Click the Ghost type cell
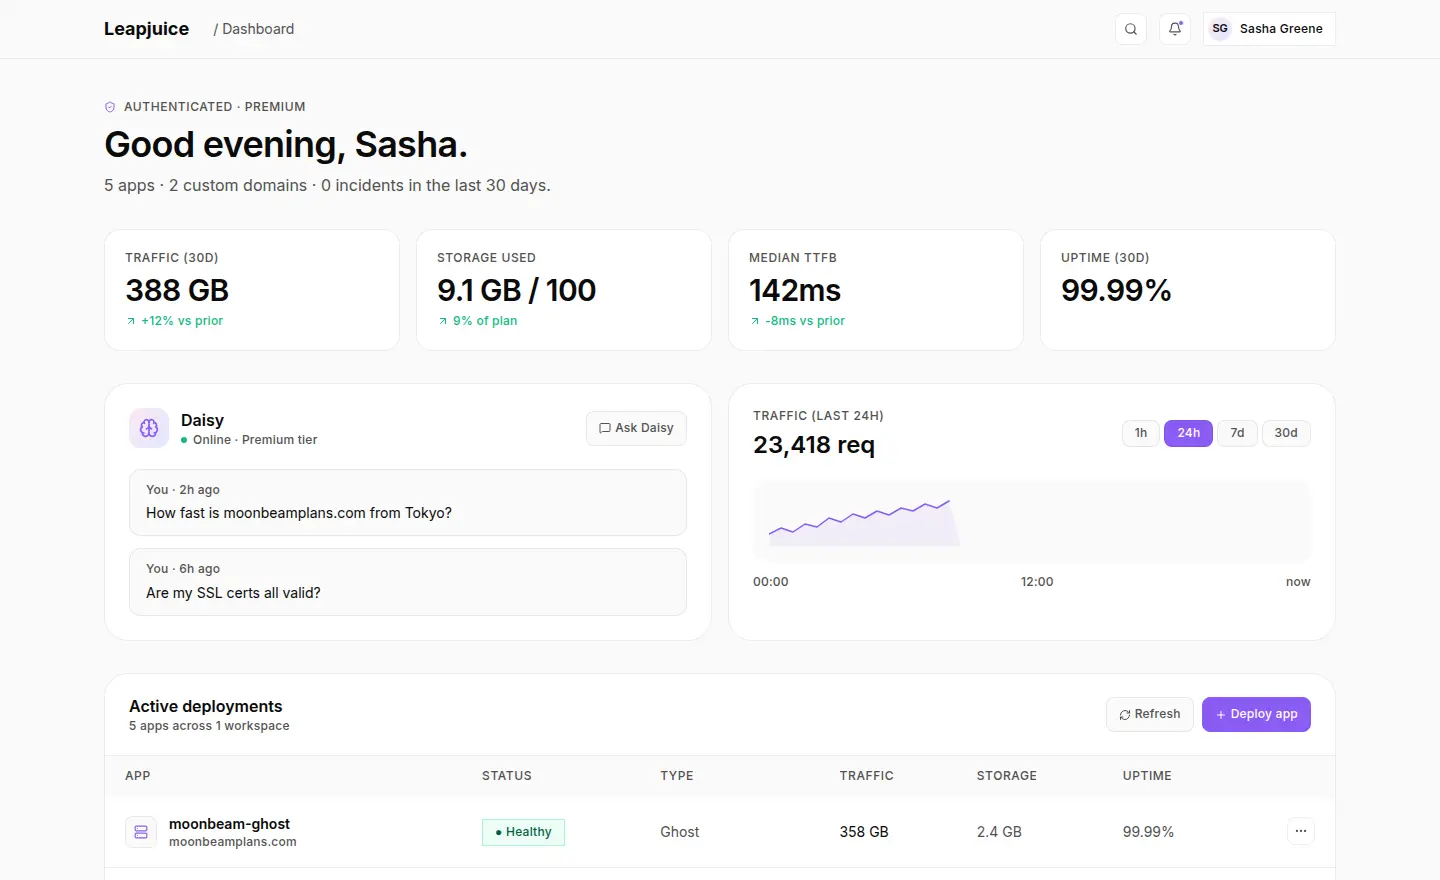This screenshot has width=1440, height=880. click(680, 832)
